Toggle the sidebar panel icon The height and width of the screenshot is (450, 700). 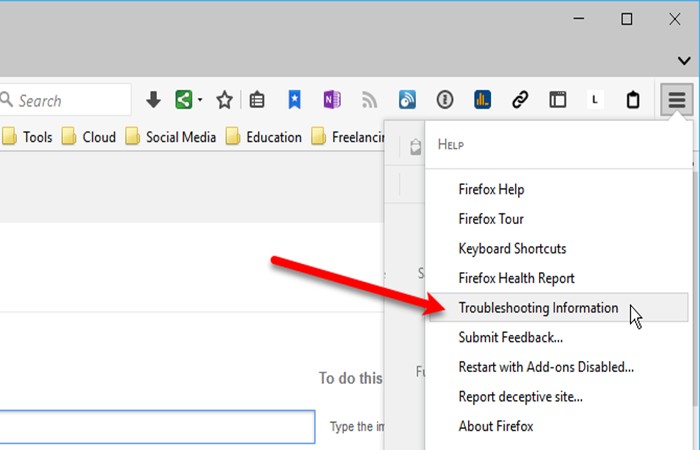click(558, 100)
